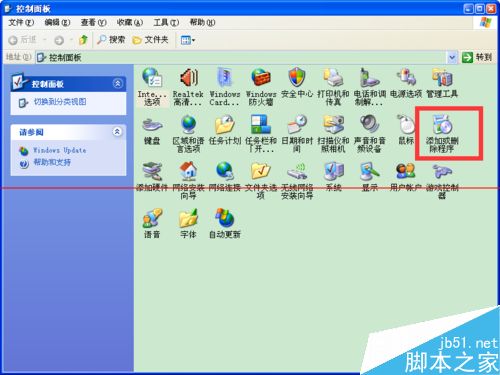Open 安全中心 security center
500x375 pixels.
tap(297, 83)
